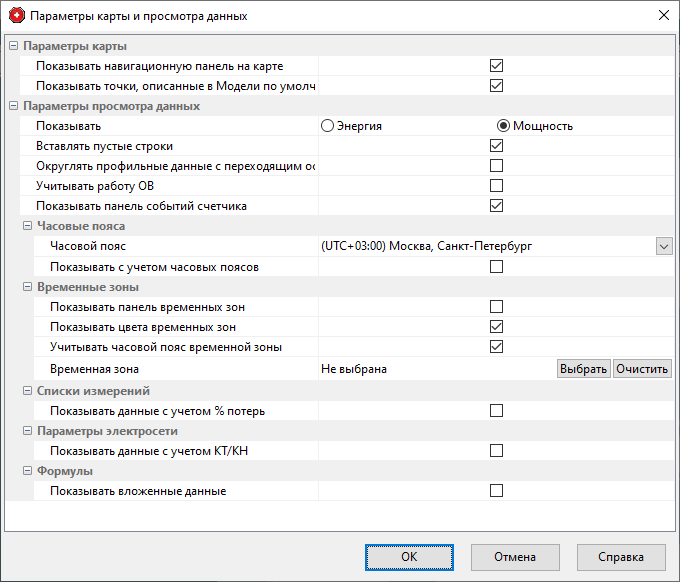Enable Показывать с учетом часовых поясов
The width and height of the screenshot is (680, 582).
(x=496, y=267)
